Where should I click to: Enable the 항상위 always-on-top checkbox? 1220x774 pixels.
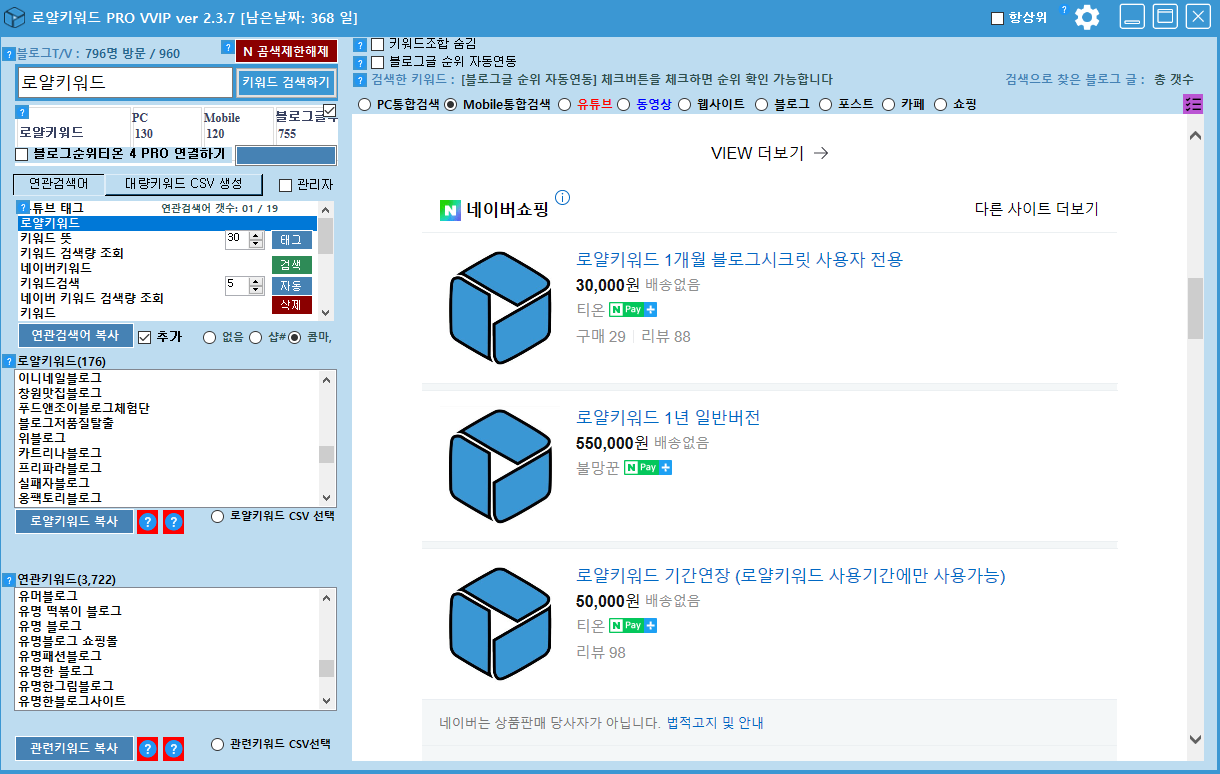click(x=997, y=18)
